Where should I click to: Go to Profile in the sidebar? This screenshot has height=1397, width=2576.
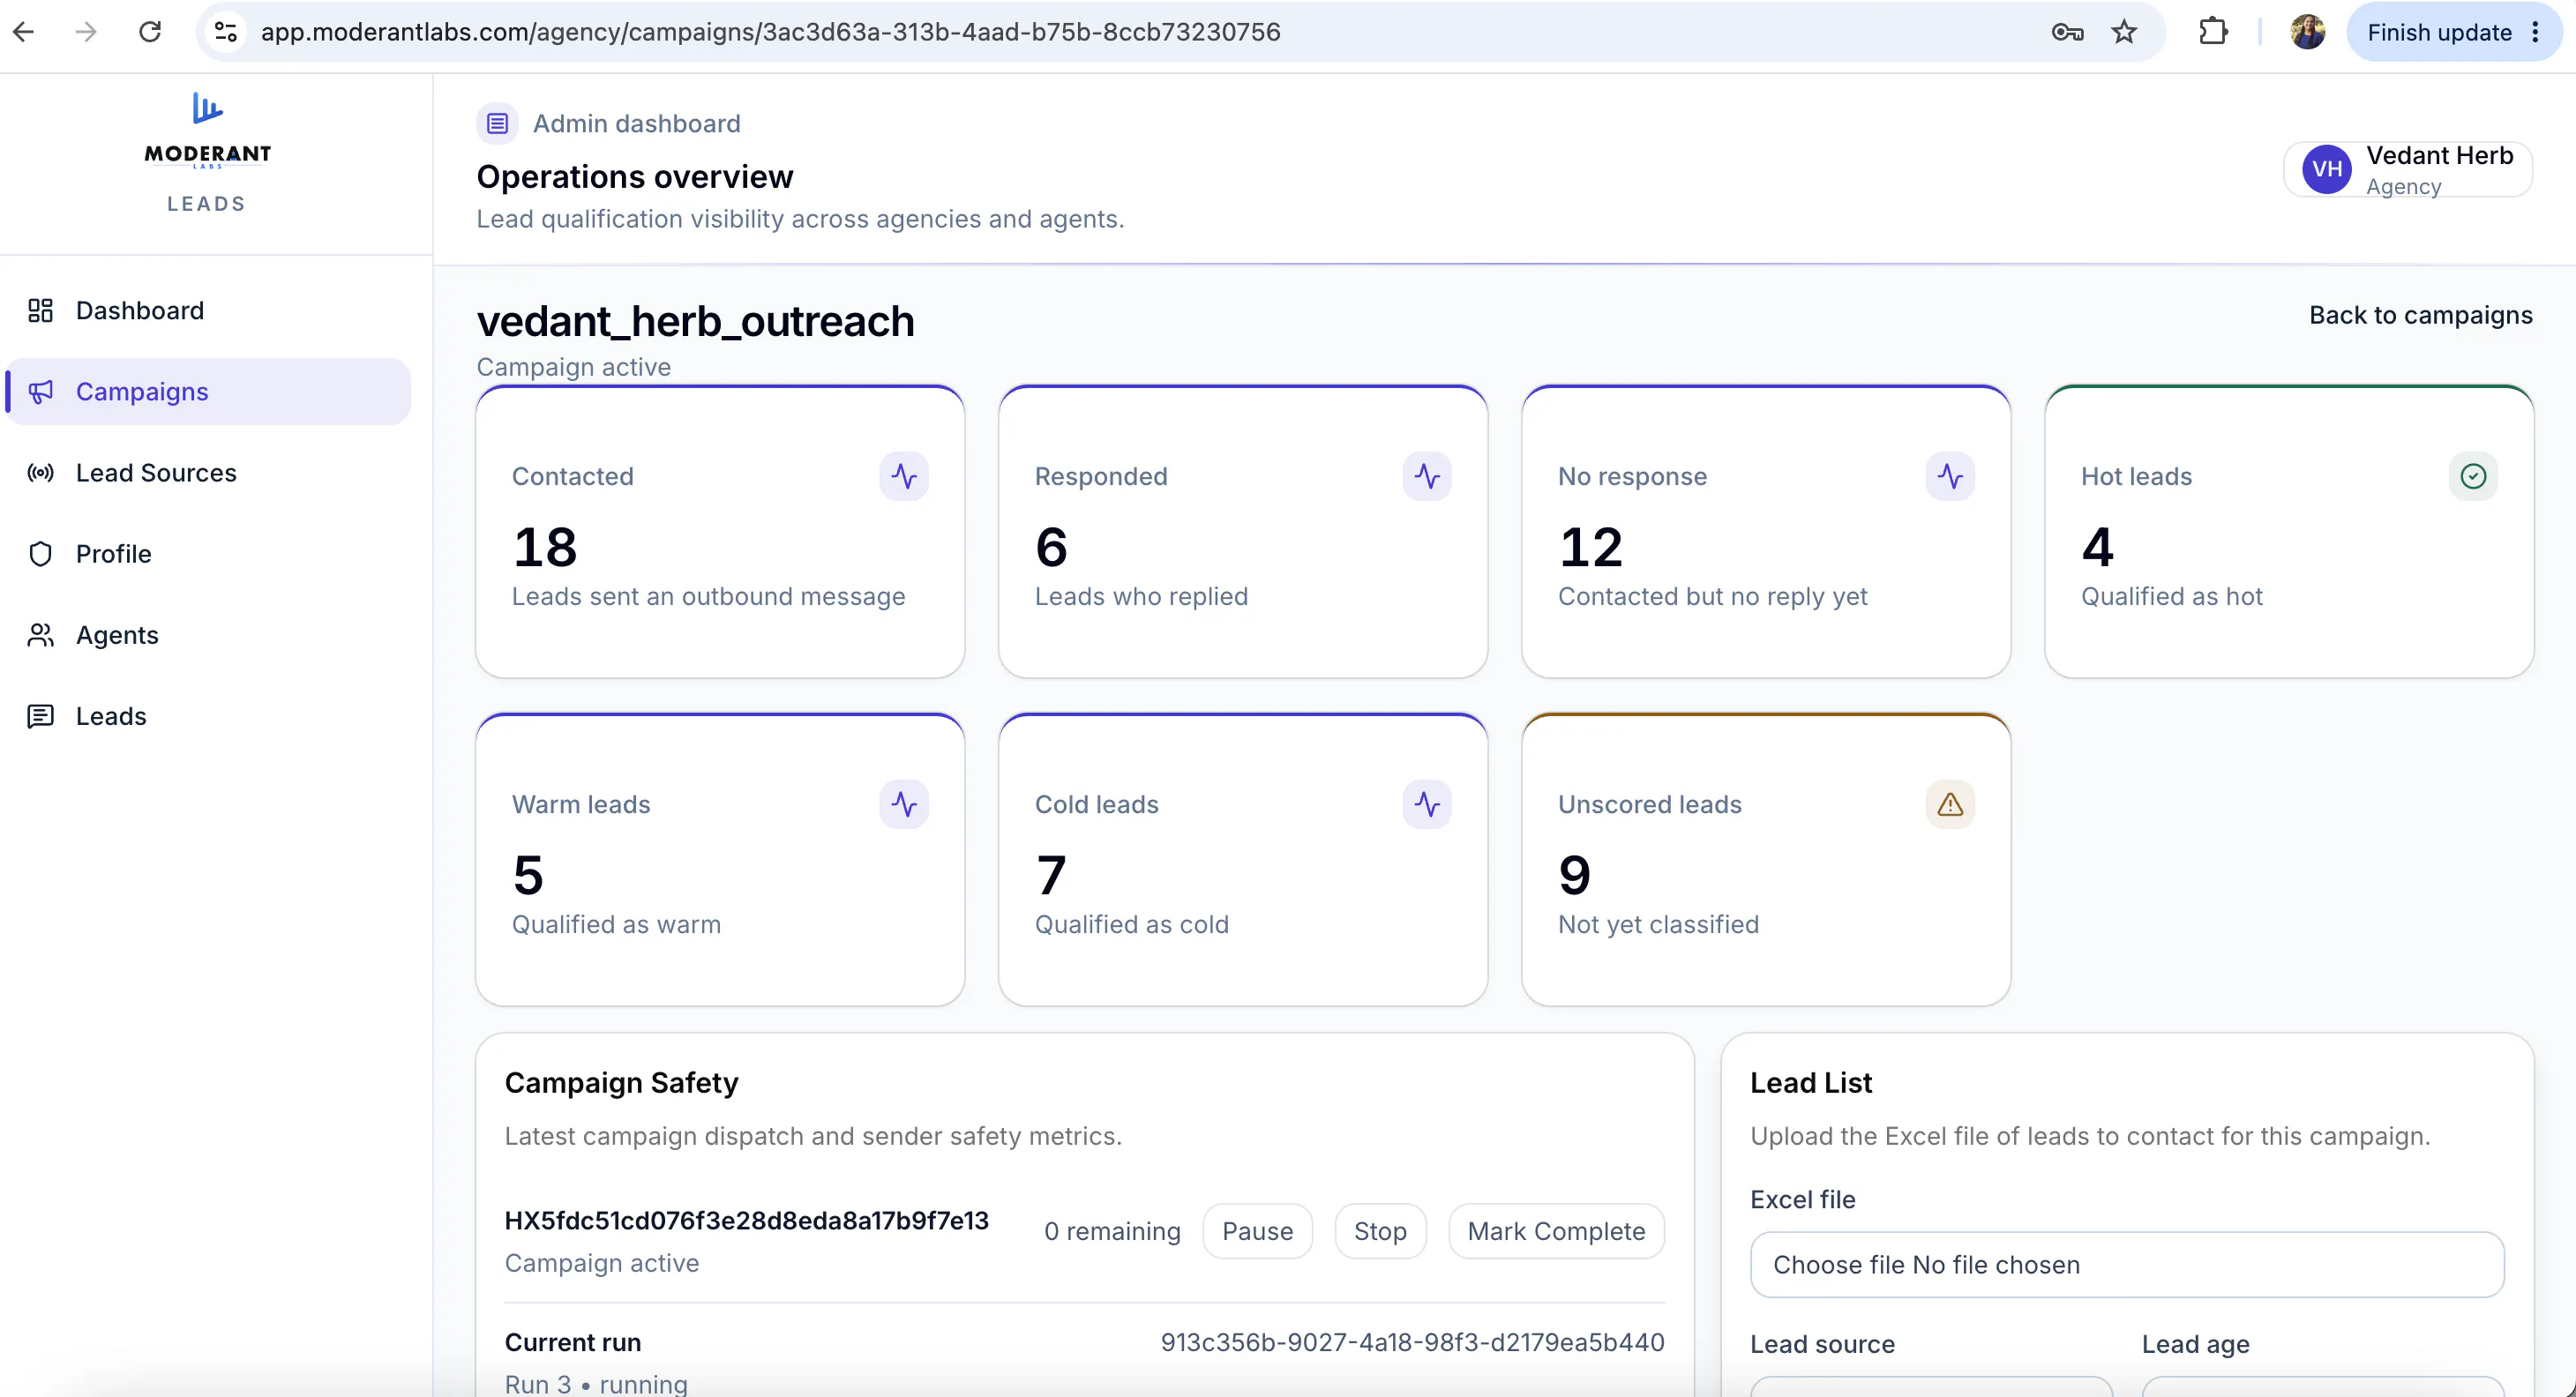208,554
